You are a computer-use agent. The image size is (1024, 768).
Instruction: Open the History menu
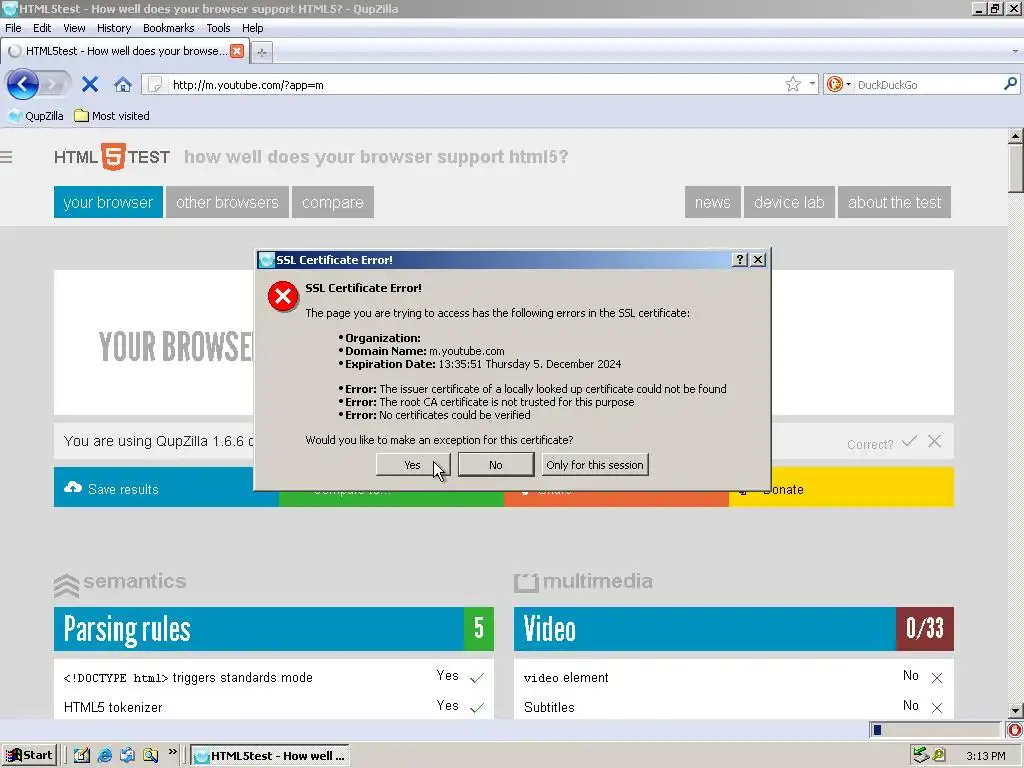(x=114, y=28)
